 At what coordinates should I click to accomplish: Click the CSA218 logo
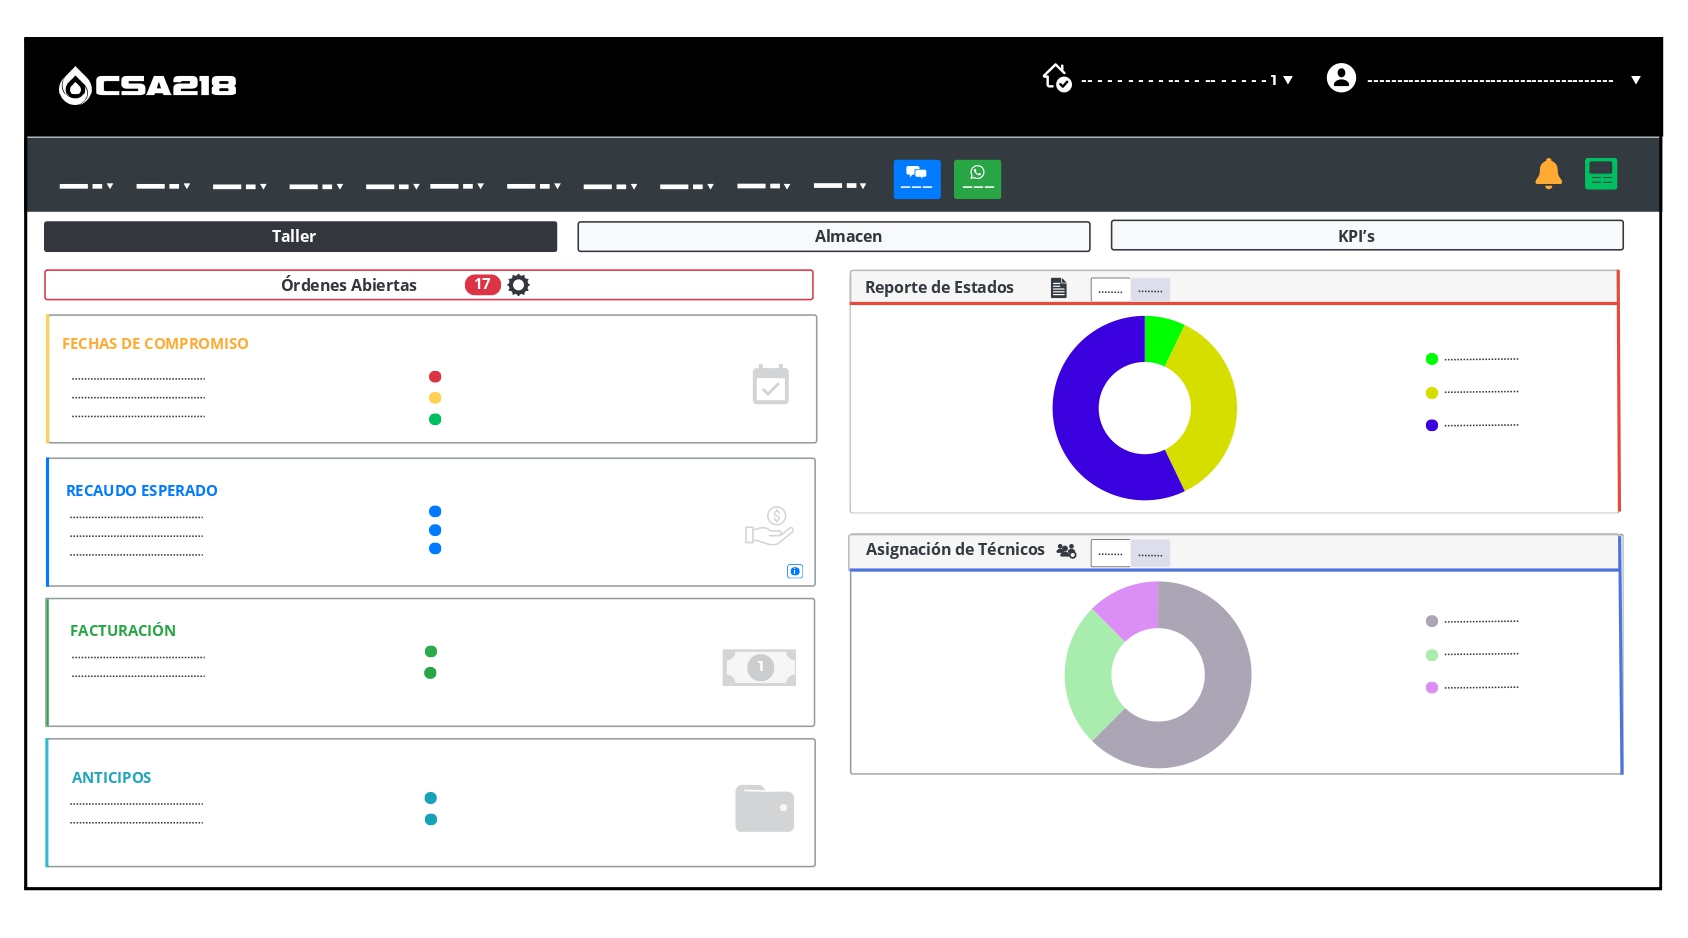coord(148,86)
